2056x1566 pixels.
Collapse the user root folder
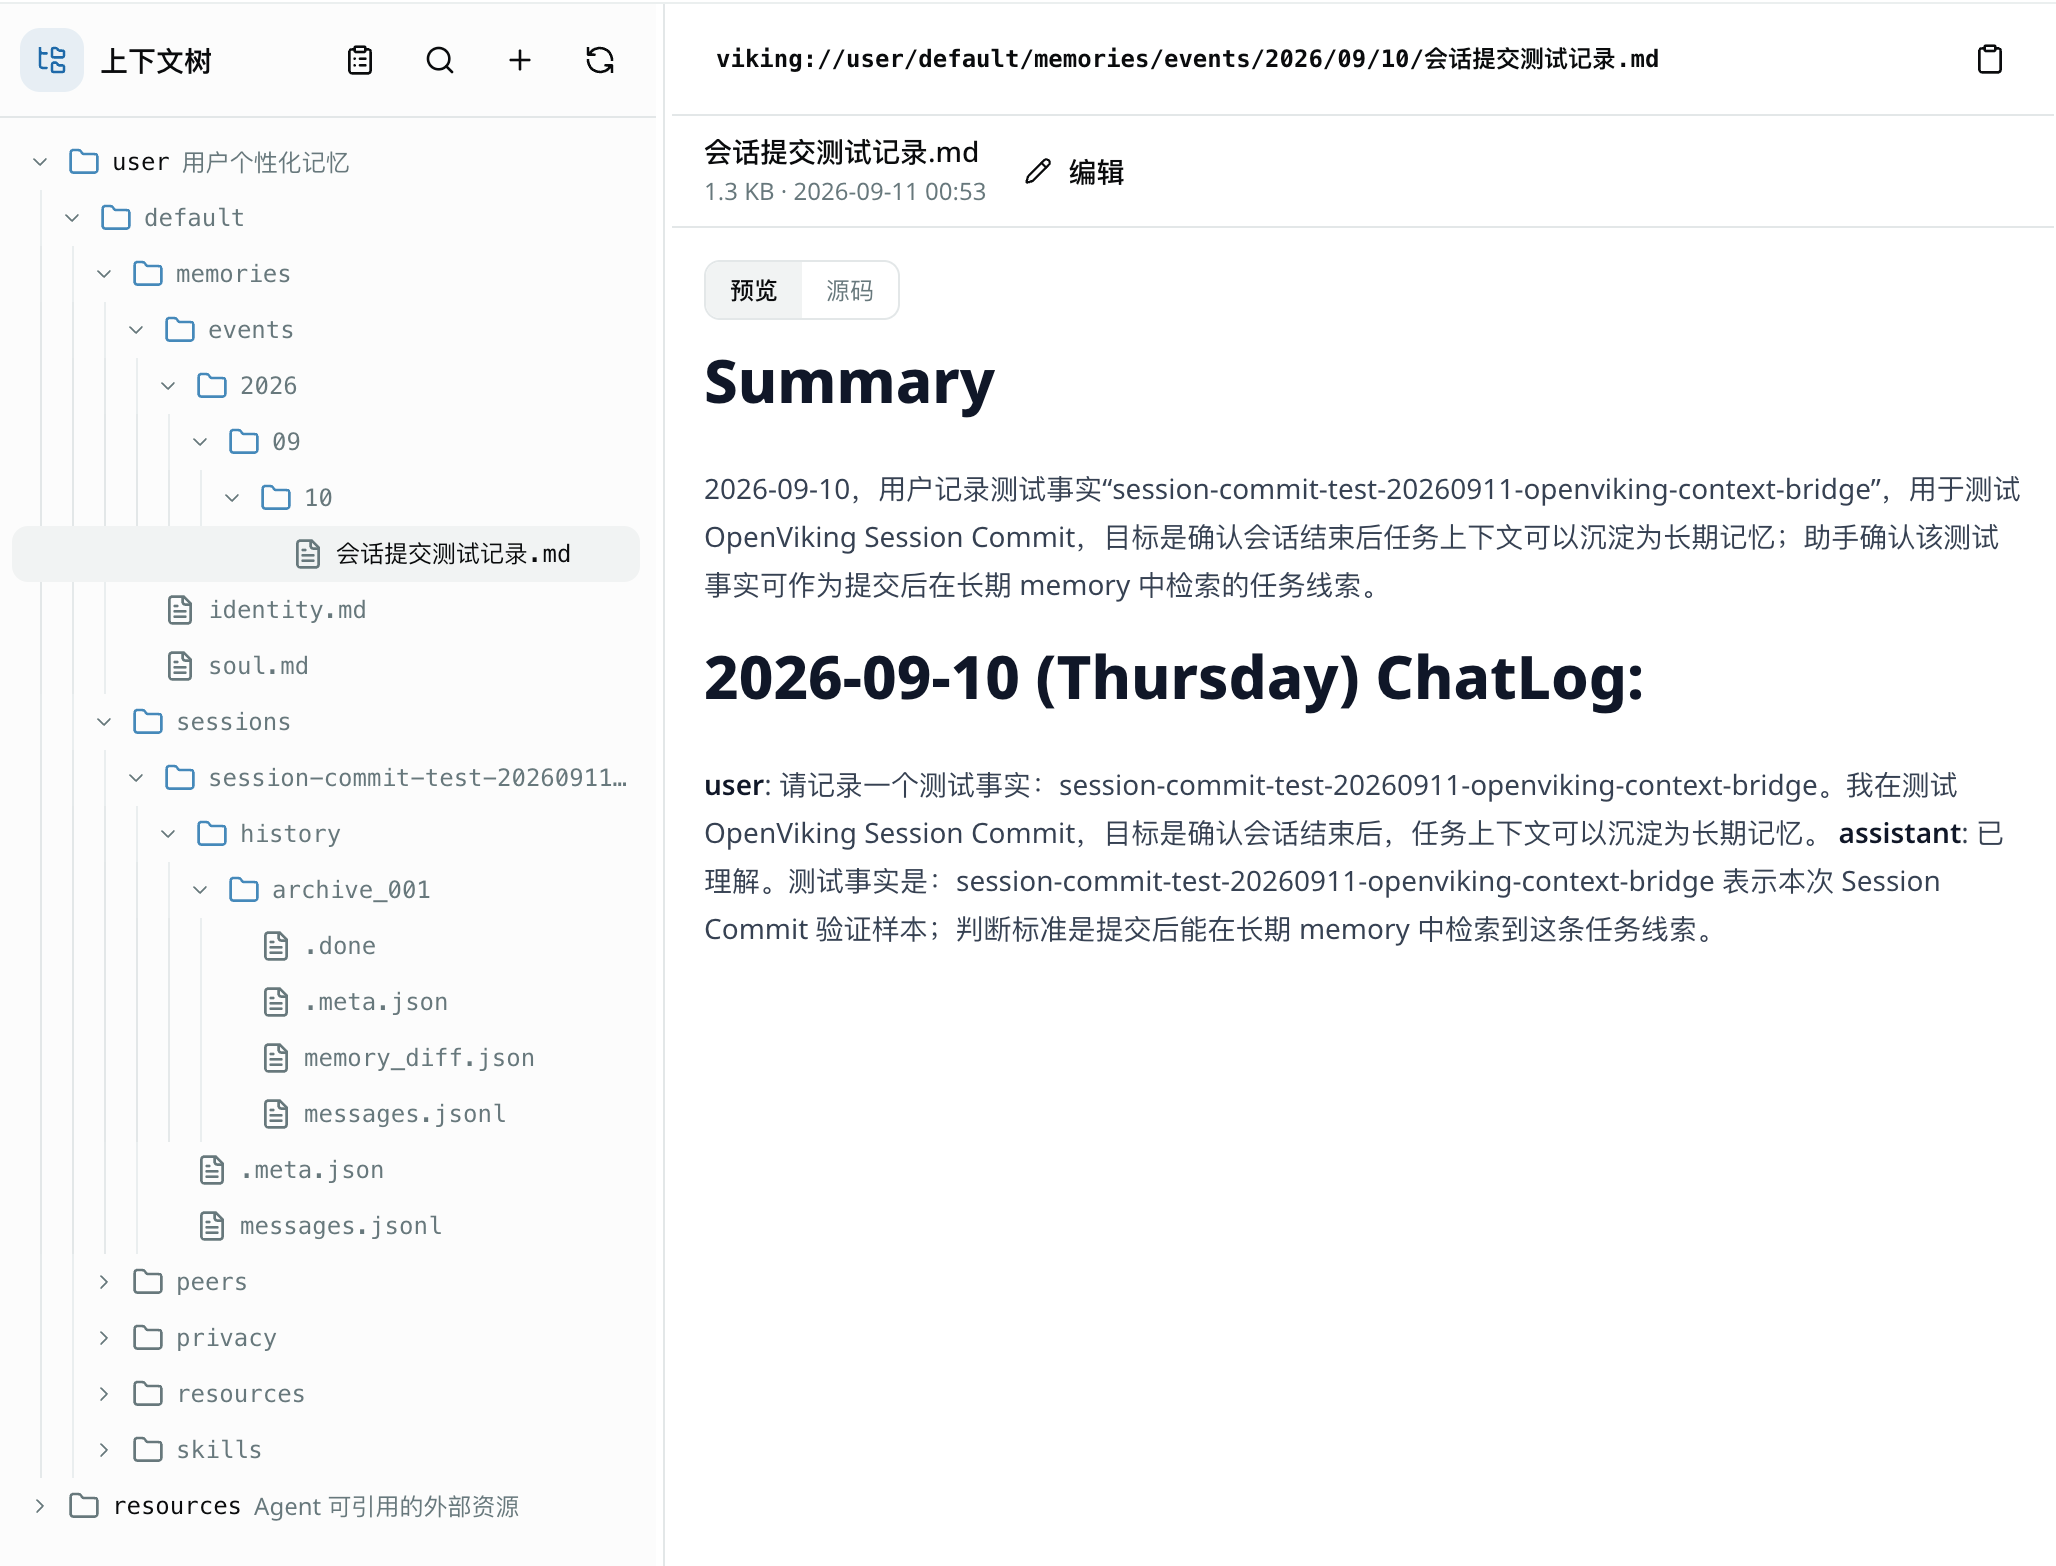(40, 161)
